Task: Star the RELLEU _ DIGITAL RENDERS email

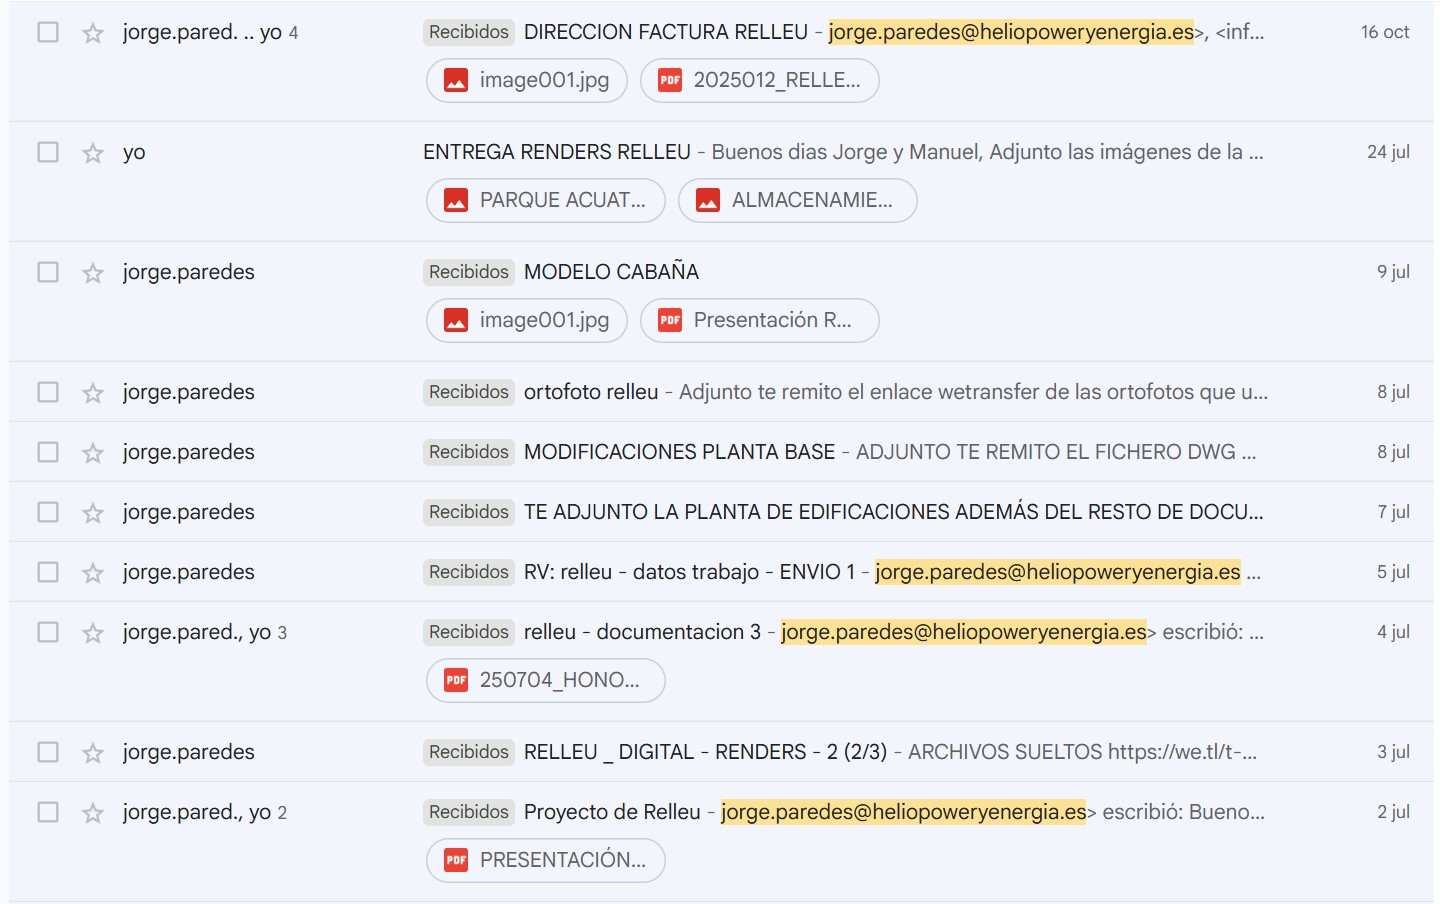Action: [x=93, y=753]
